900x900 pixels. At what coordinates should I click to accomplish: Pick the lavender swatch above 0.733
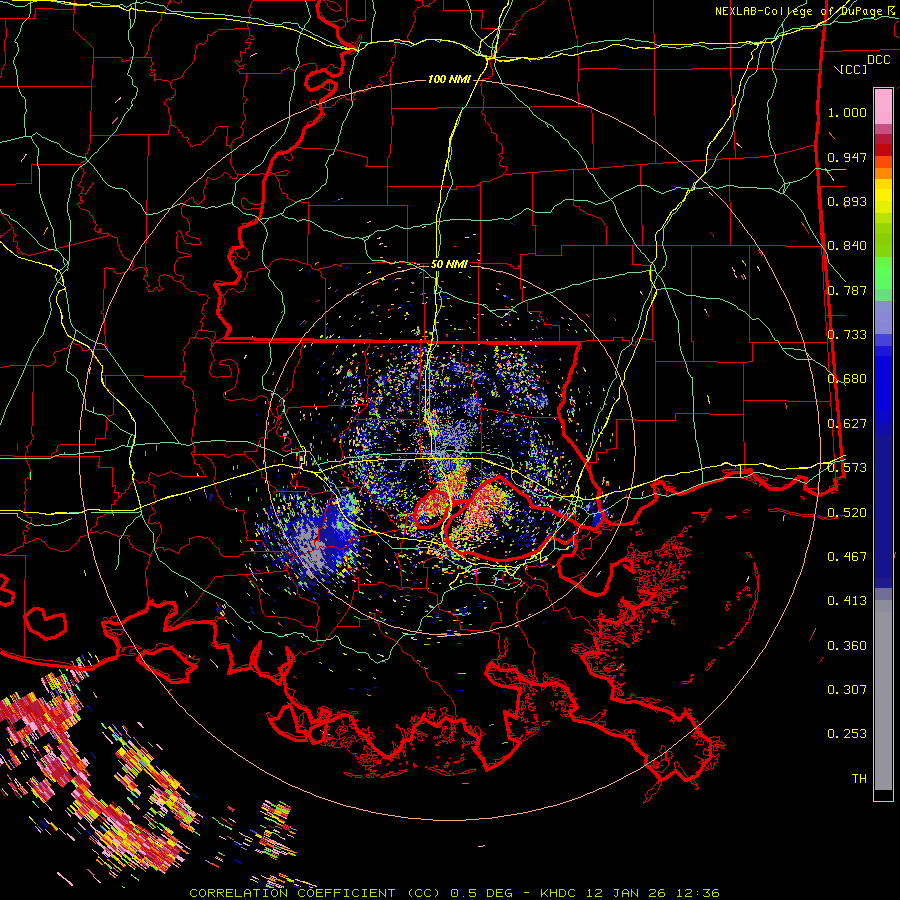pyautogui.click(x=883, y=317)
